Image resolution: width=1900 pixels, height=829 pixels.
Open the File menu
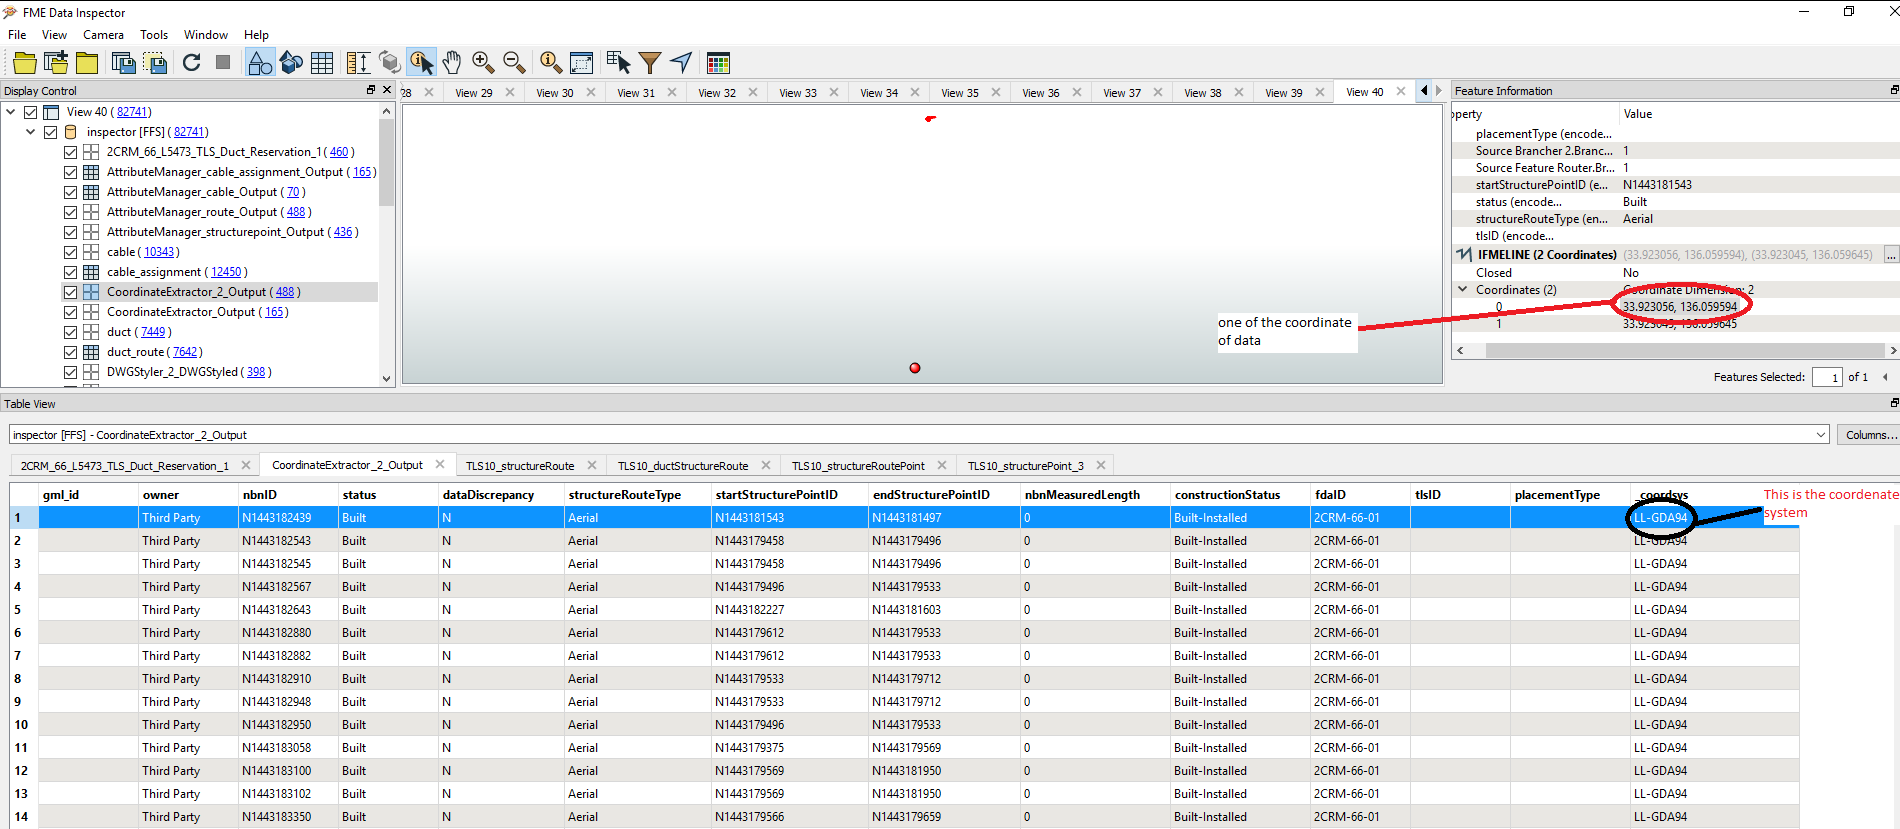pos(17,35)
